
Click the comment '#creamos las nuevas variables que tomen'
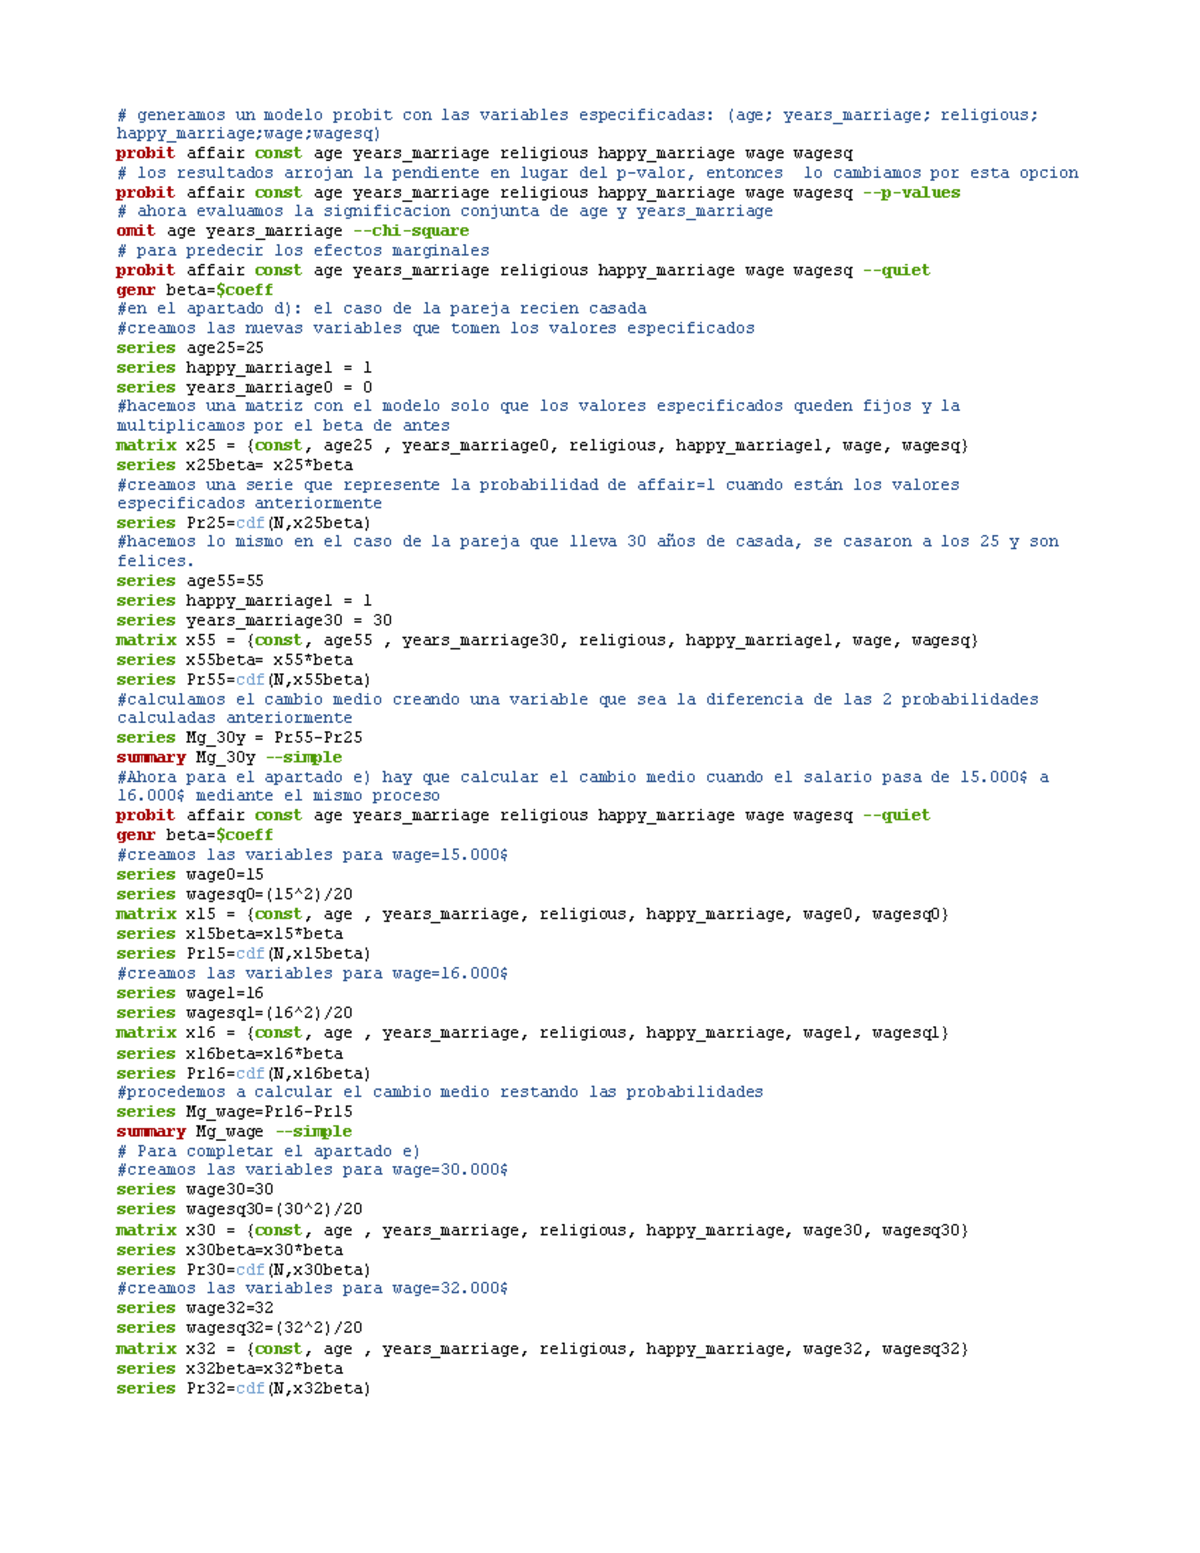coord(436,328)
